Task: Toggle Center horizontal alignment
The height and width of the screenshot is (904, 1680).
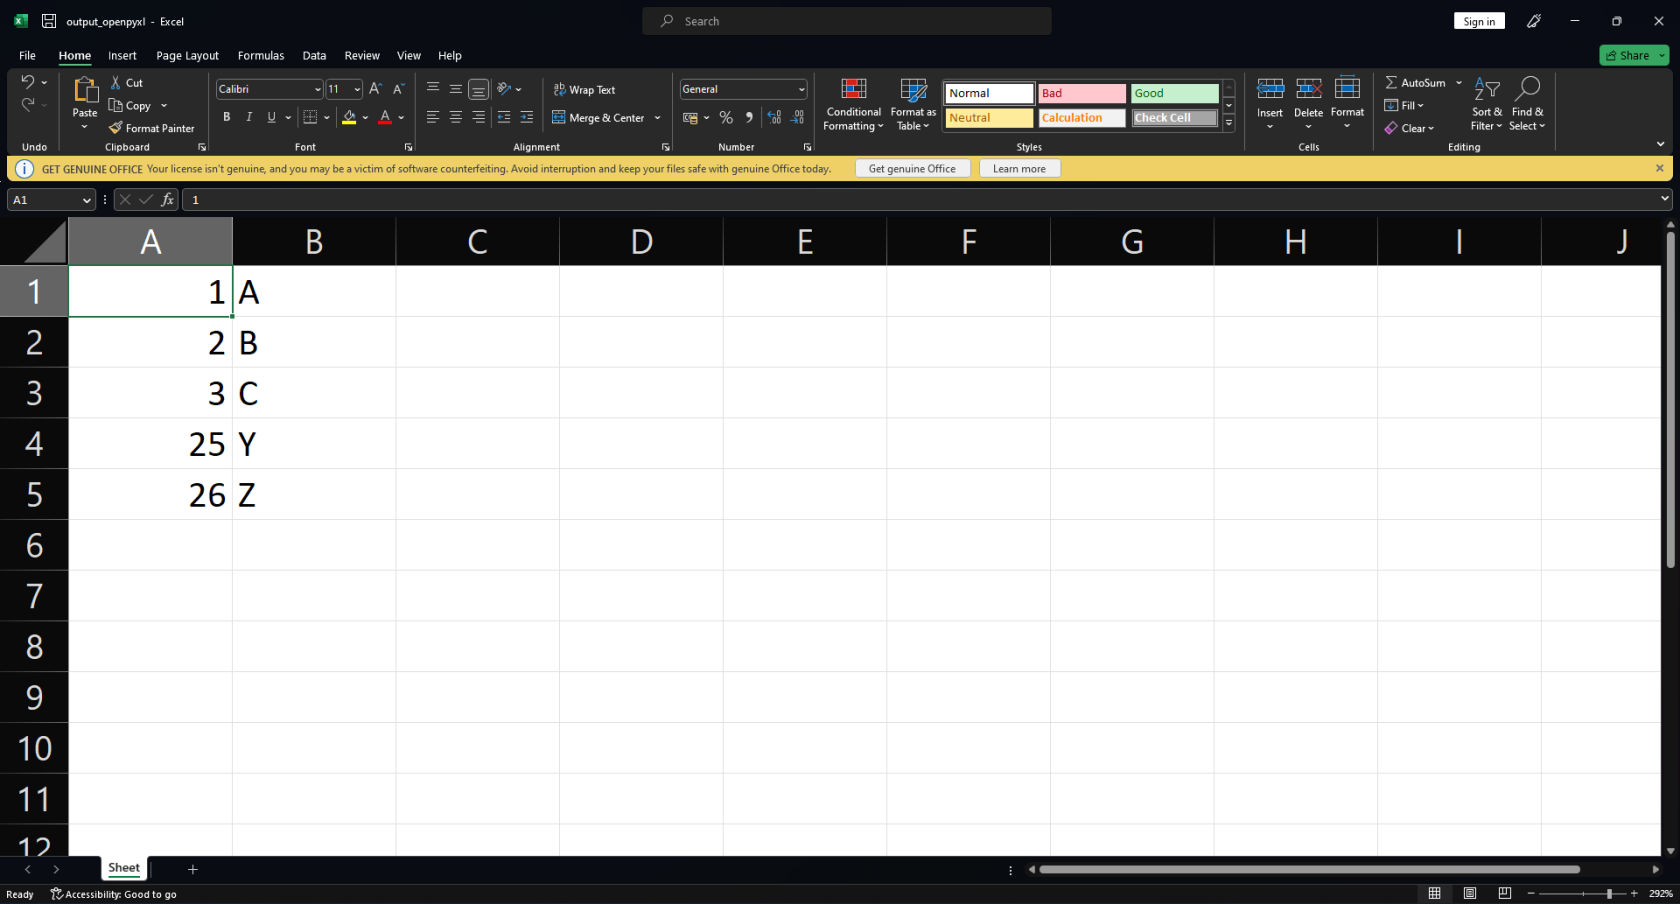Action: [x=456, y=117]
